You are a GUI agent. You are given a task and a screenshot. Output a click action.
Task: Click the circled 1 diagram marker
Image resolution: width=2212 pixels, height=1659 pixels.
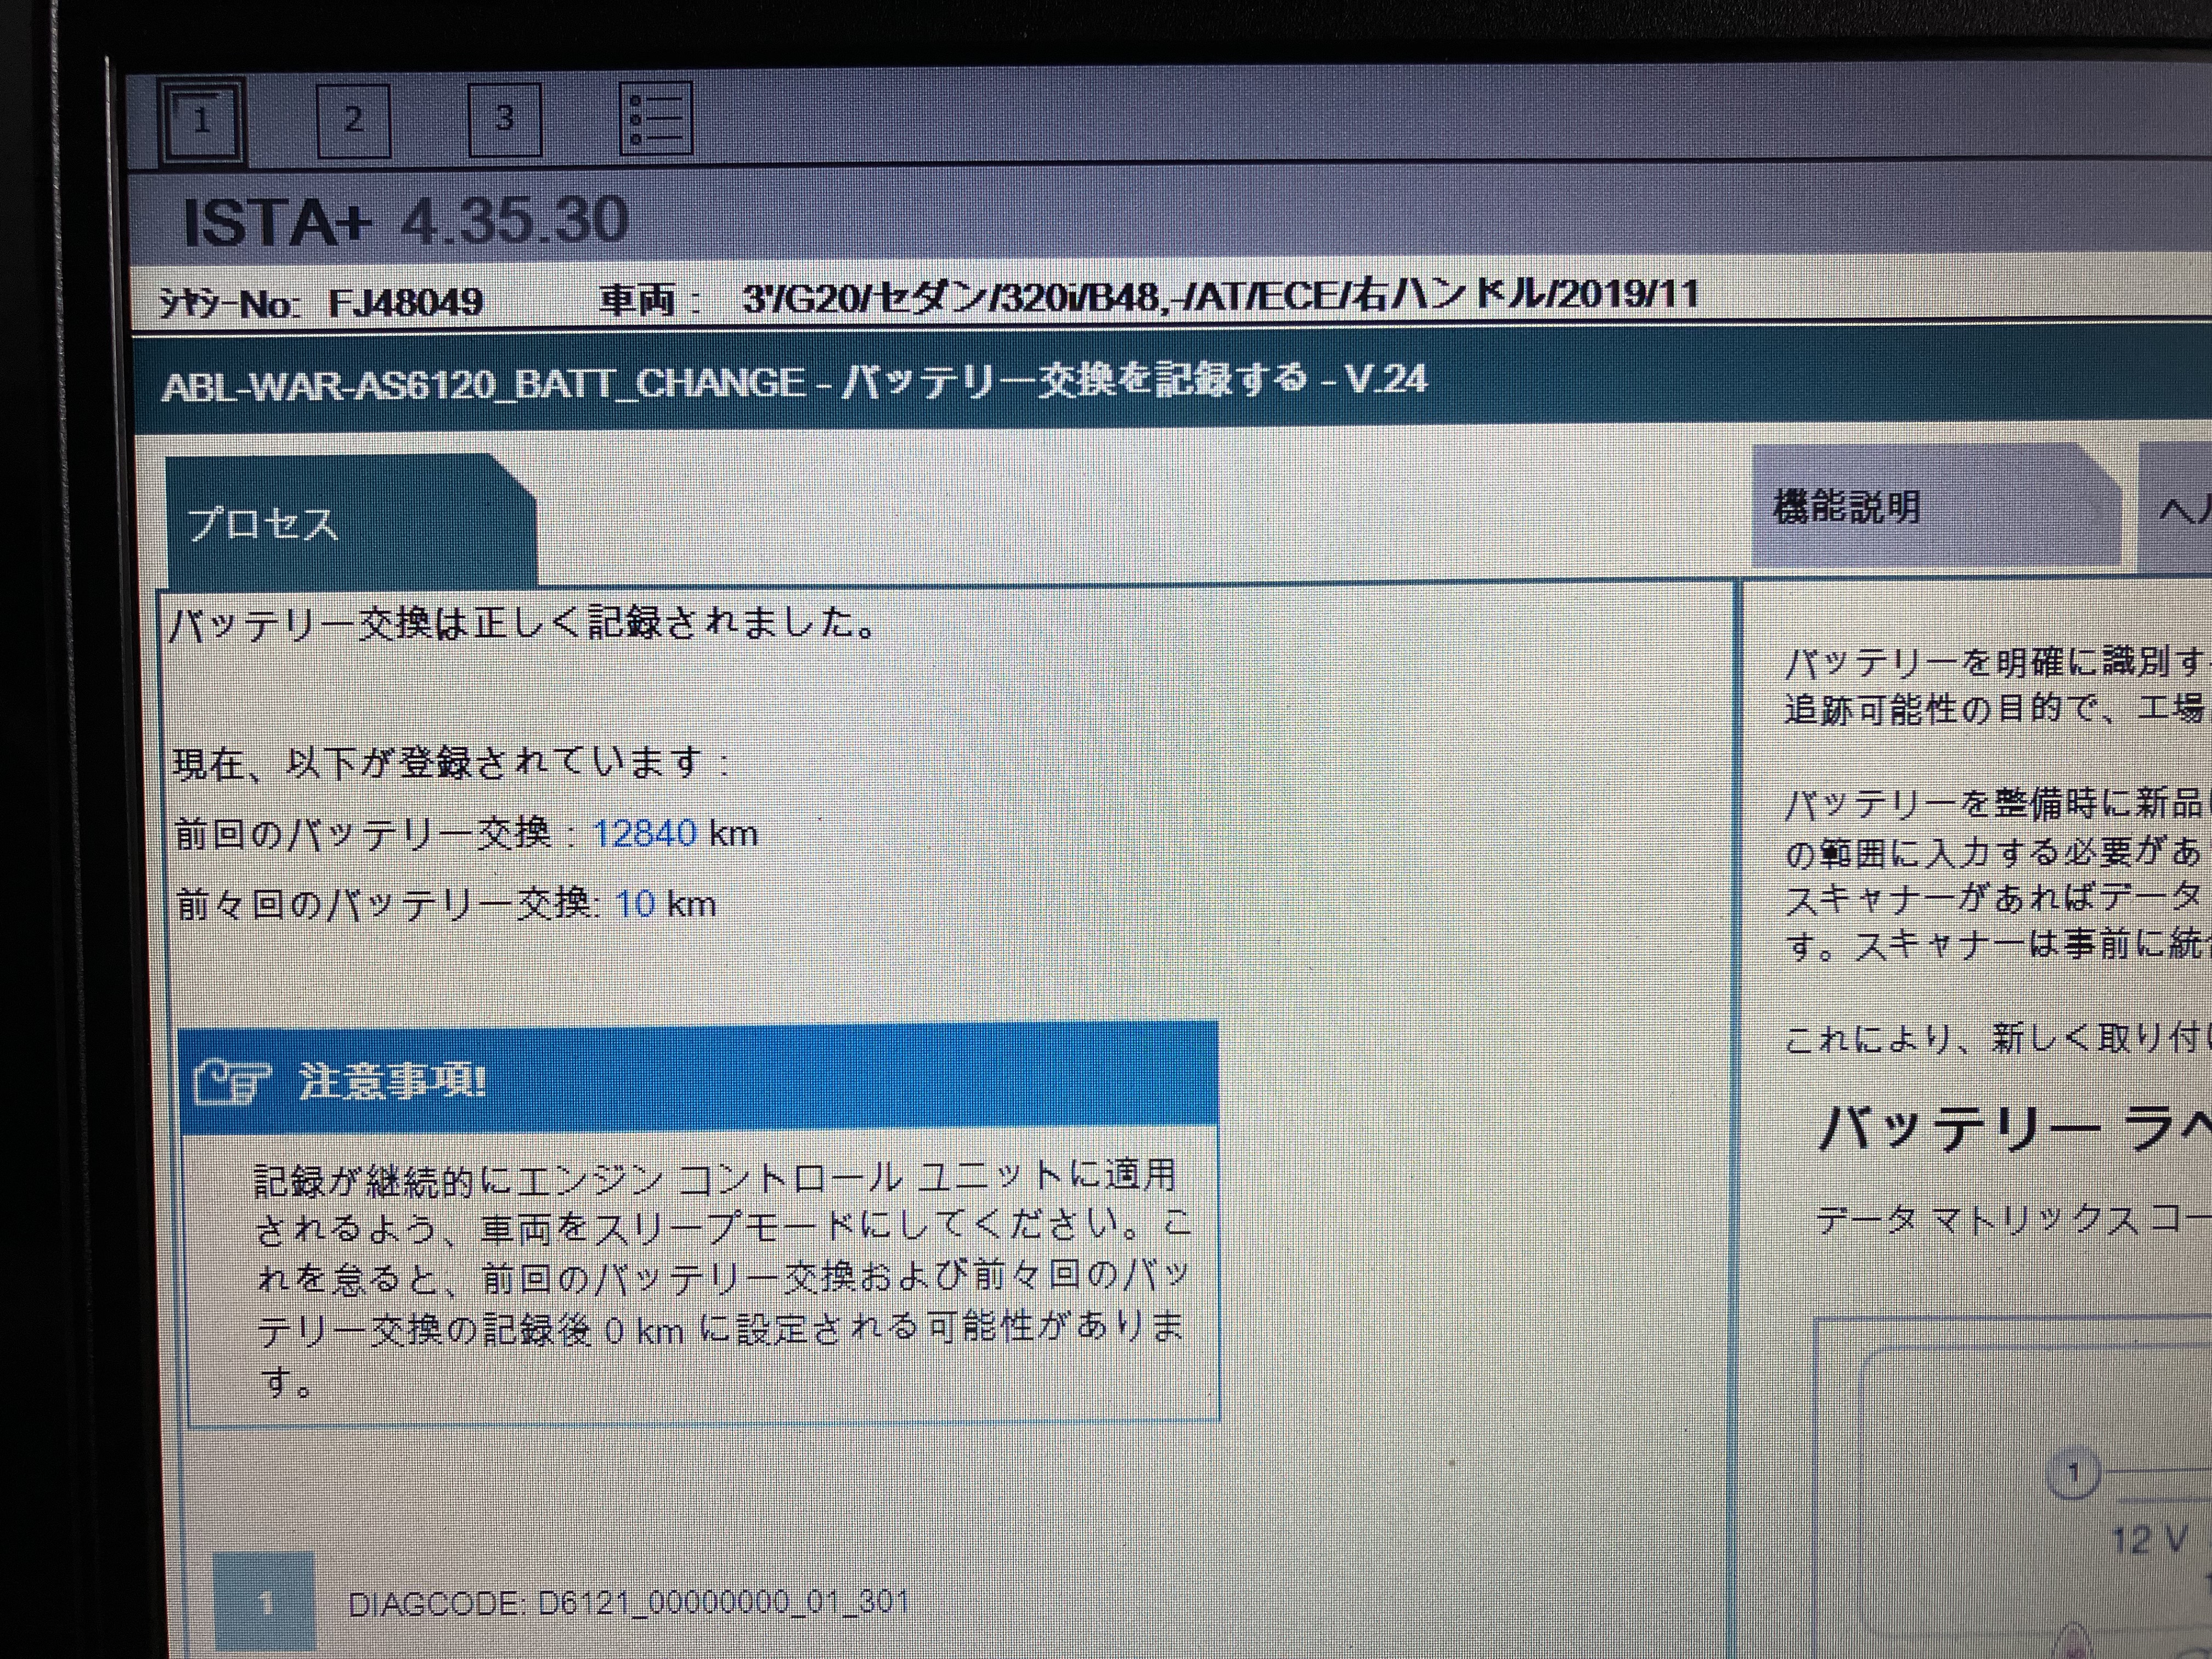coord(2073,1474)
